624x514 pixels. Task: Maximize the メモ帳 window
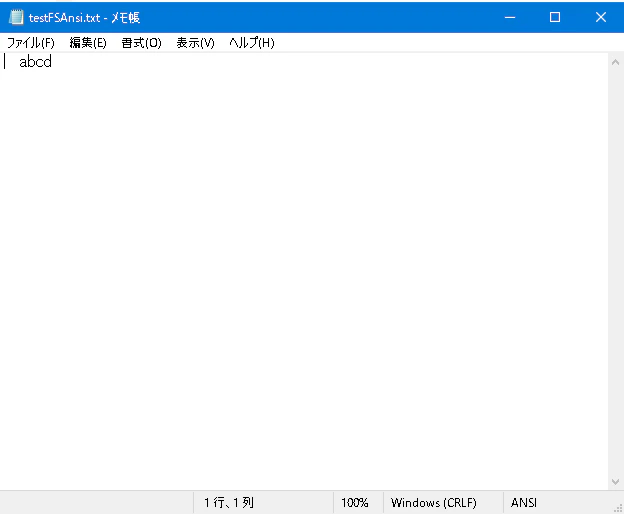point(555,17)
